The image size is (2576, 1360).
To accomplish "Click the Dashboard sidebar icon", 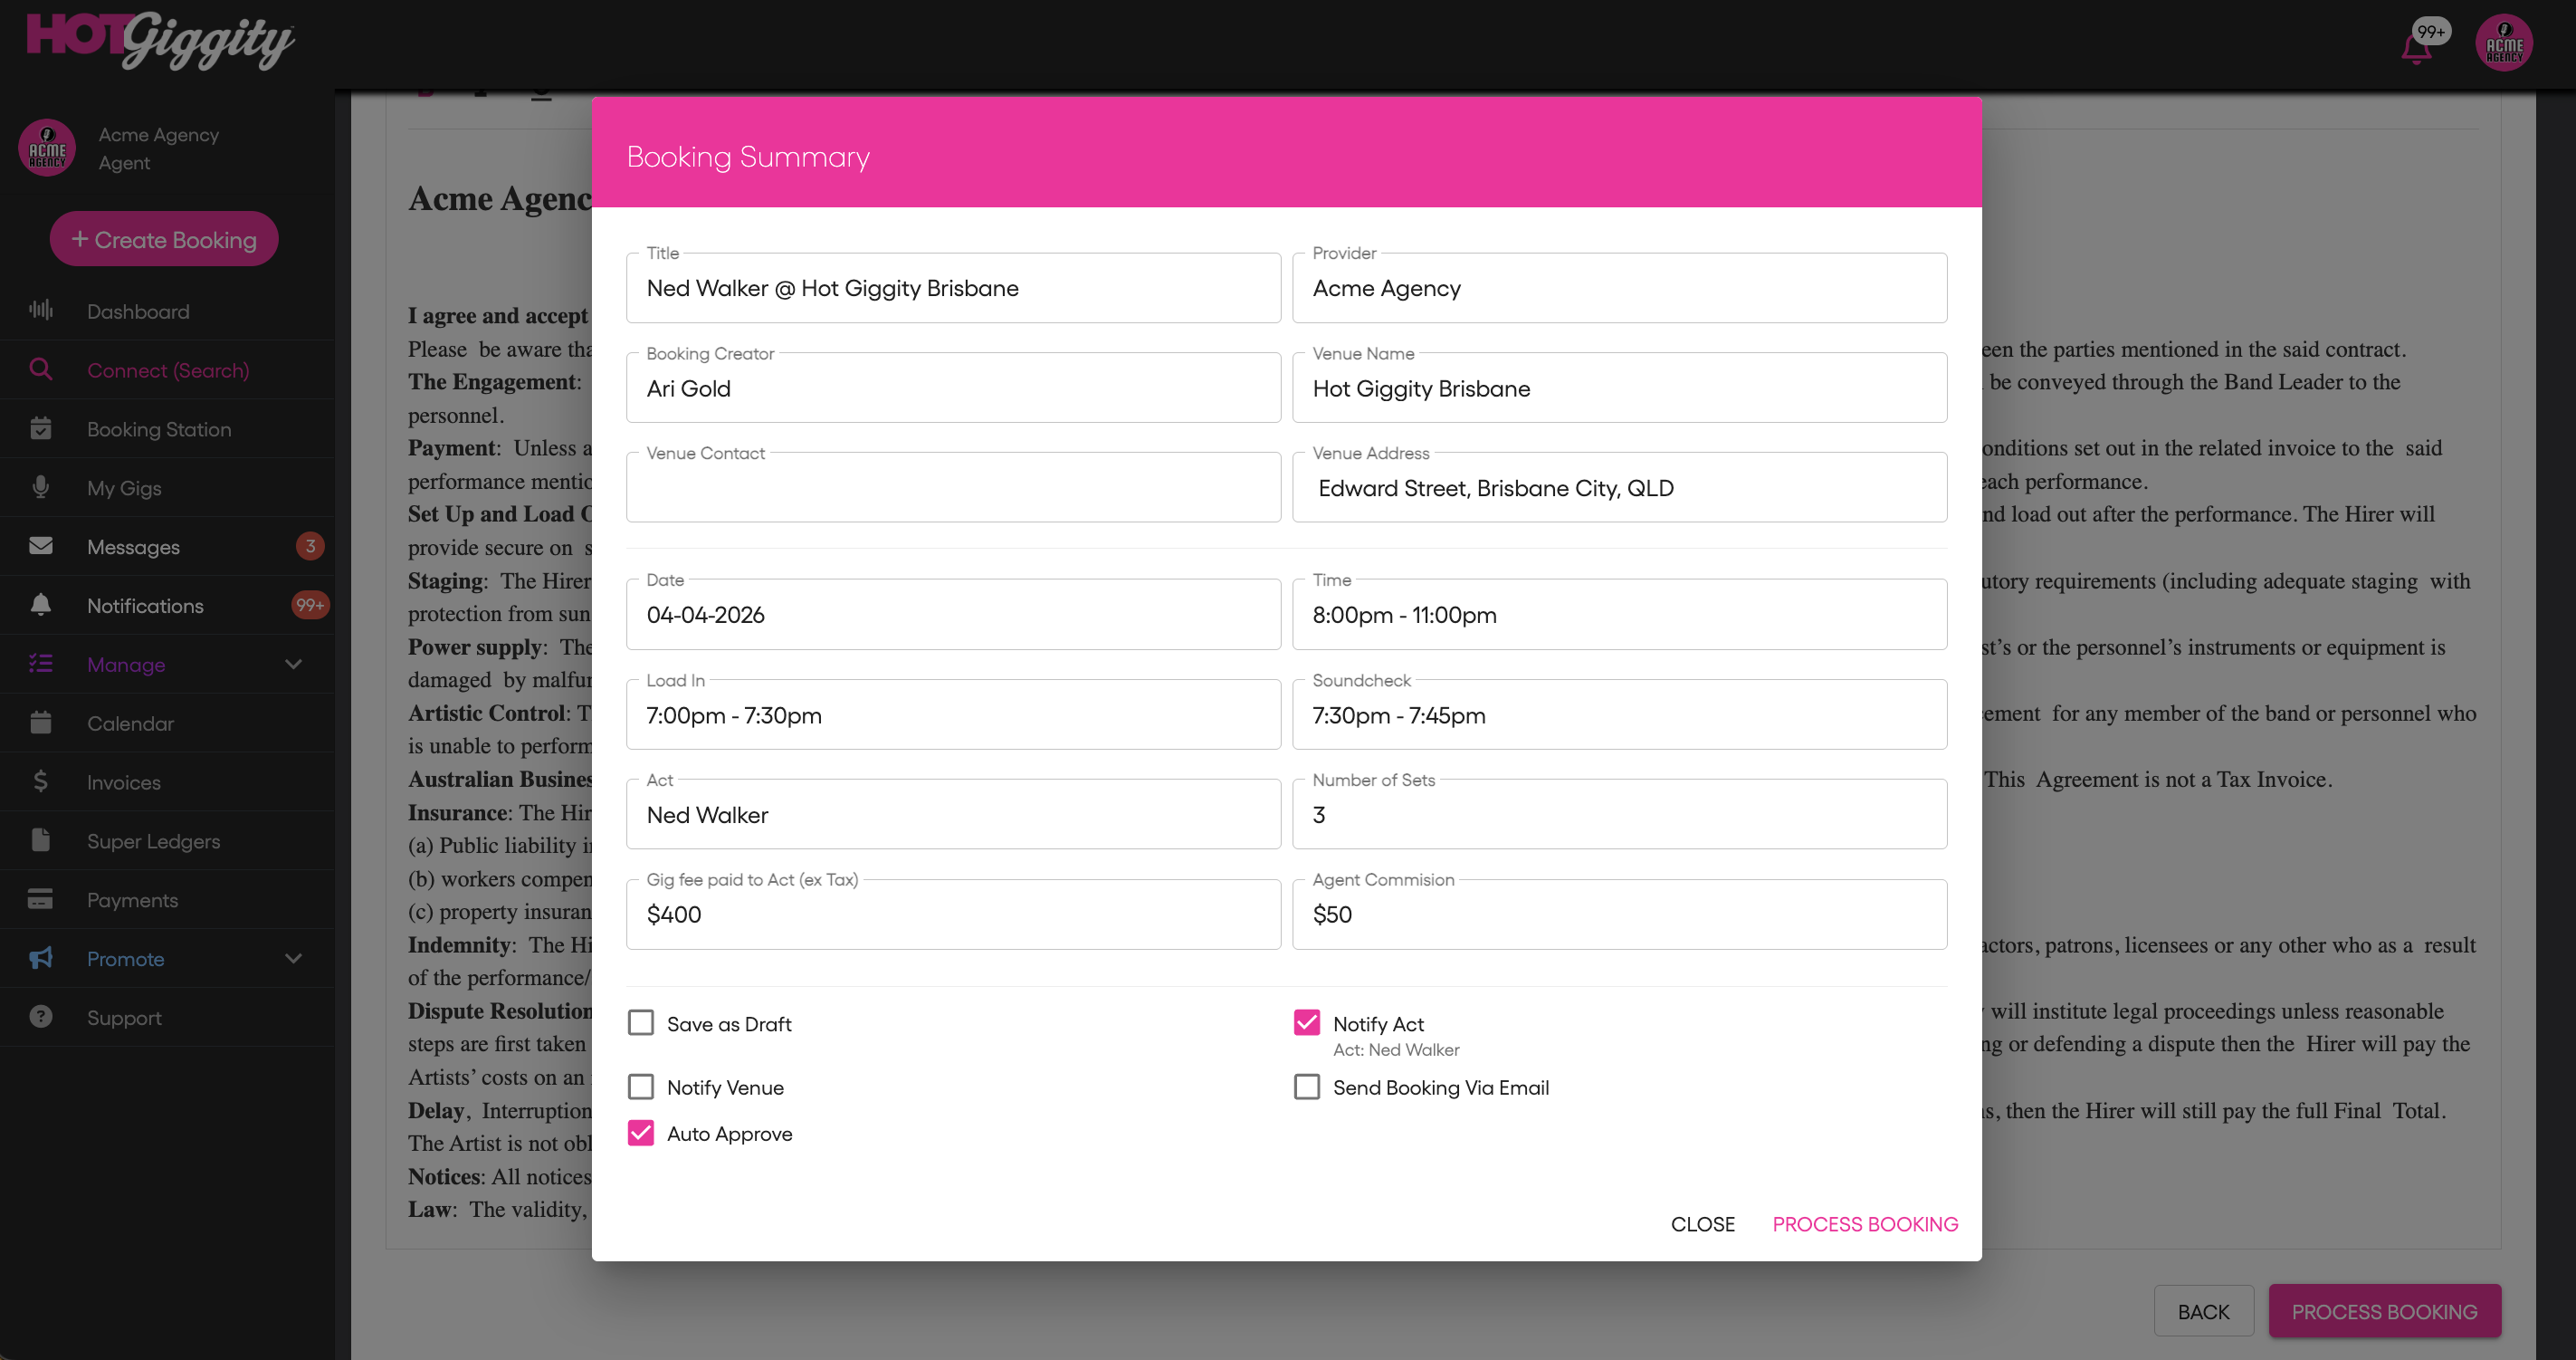I will click(41, 311).
